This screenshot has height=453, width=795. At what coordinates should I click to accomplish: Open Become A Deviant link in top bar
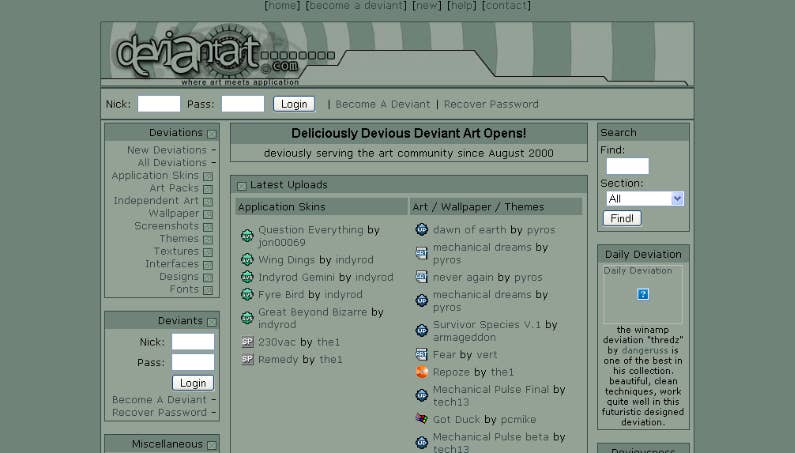pyautogui.click(x=383, y=104)
